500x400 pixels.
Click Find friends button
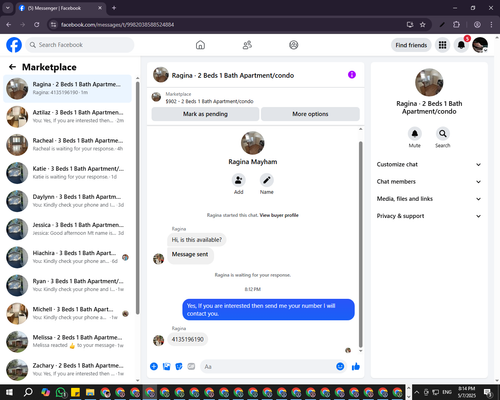[x=411, y=45]
